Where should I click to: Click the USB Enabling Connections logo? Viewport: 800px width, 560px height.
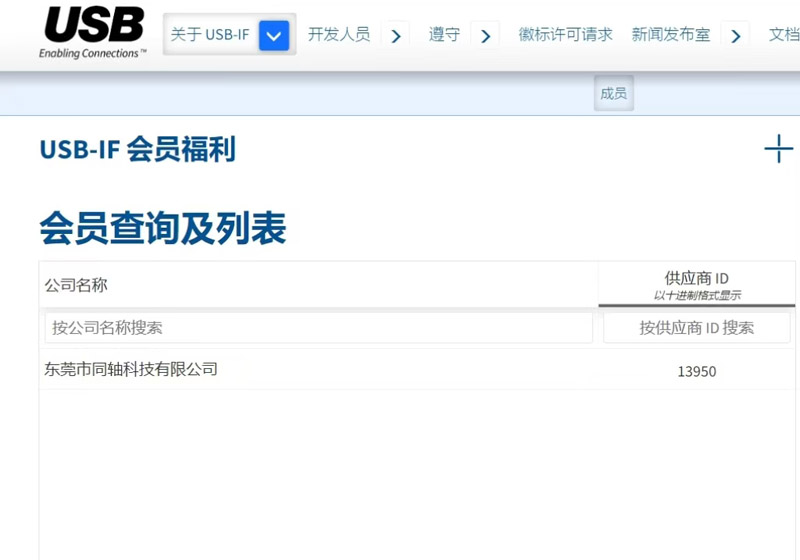click(x=93, y=33)
